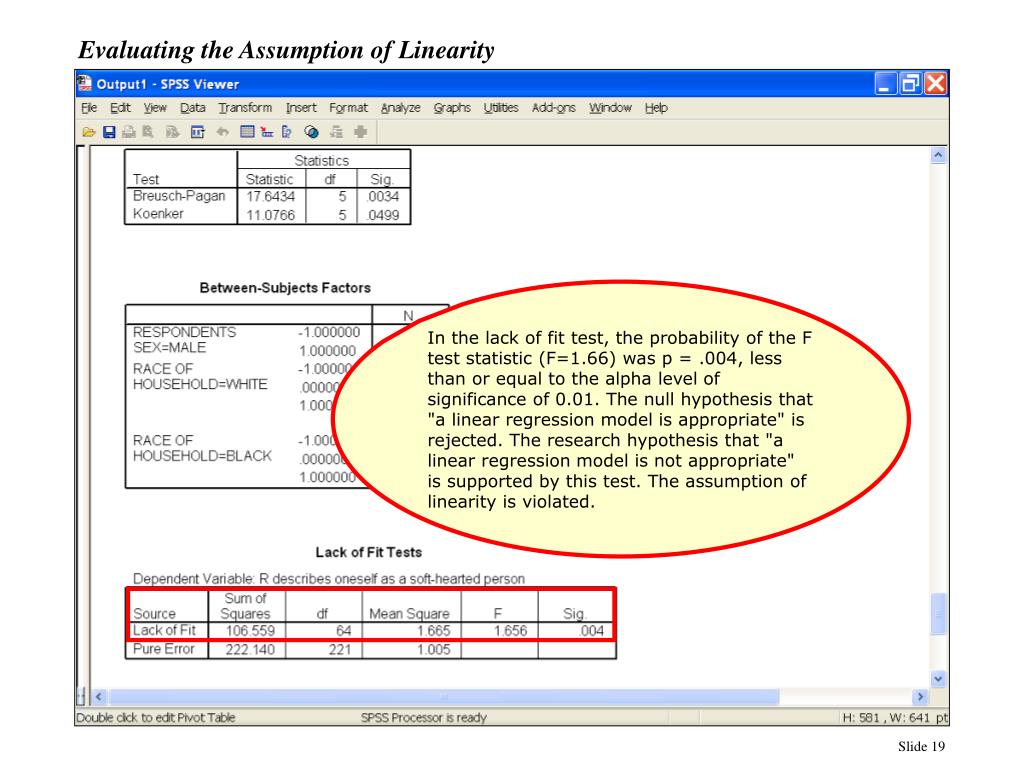Click the Koenker statistic value 11.0766

270,215
